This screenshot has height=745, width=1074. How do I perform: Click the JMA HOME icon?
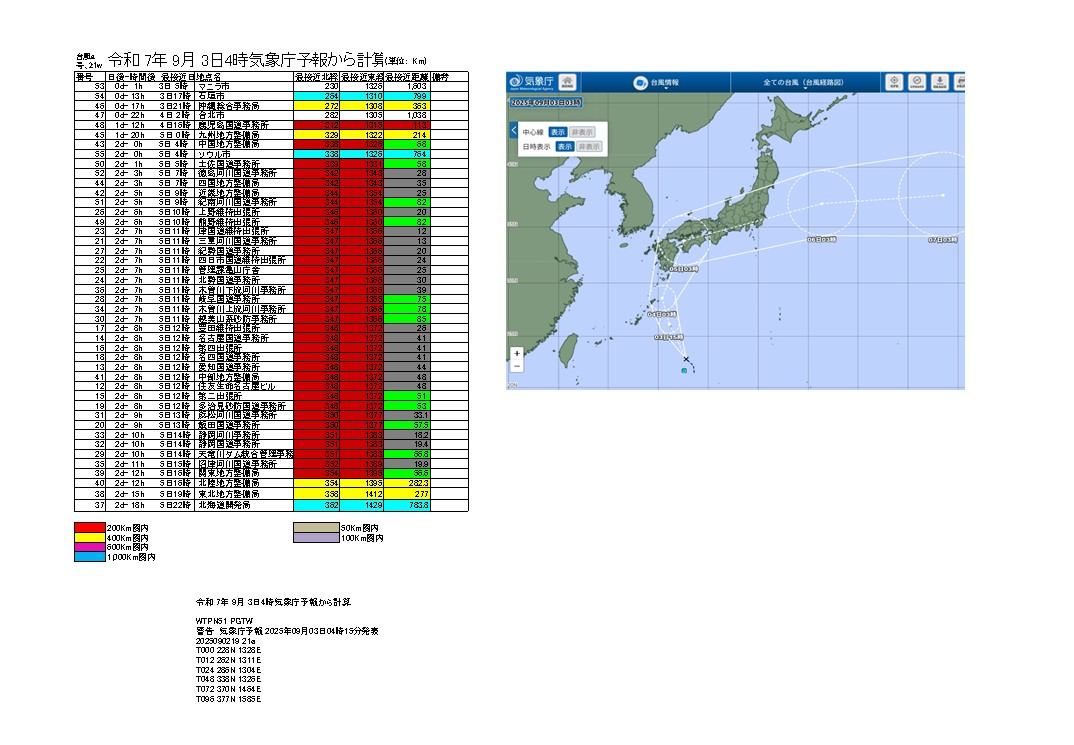[x=566, y=82]
